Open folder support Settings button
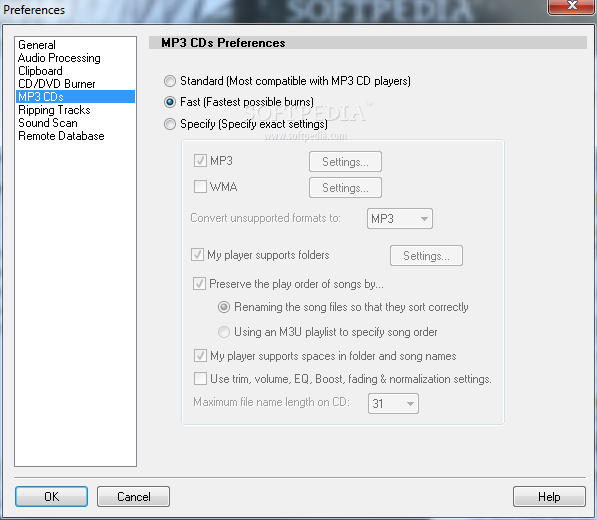Image resolution: width=597 pixels, height=520 pixels. tap(426, 255)
